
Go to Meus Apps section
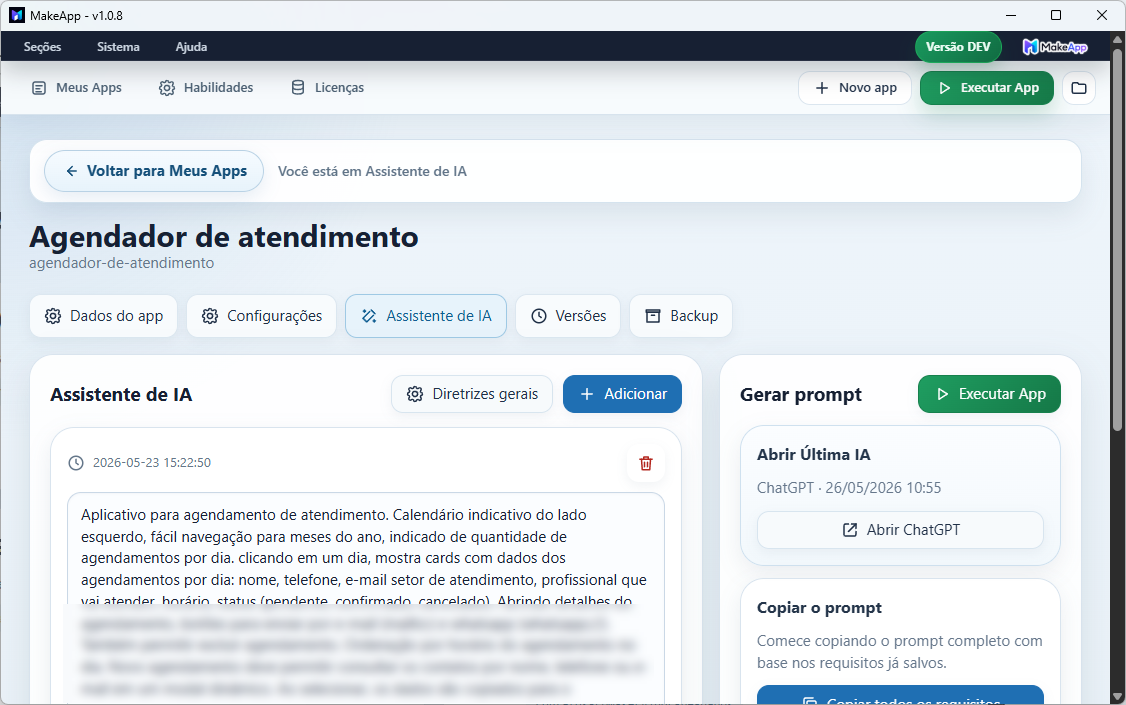[x=77, y=88]
